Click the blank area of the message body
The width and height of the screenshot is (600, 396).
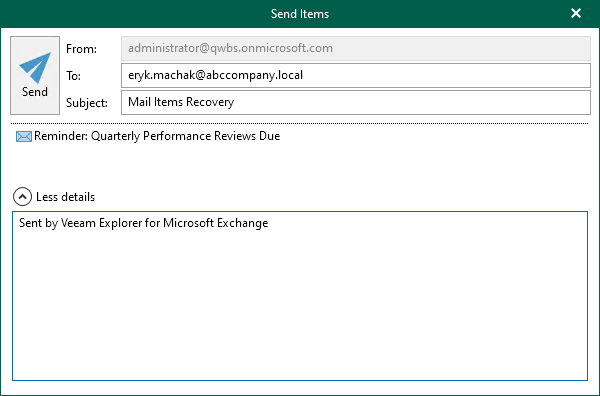coord(300,306)
